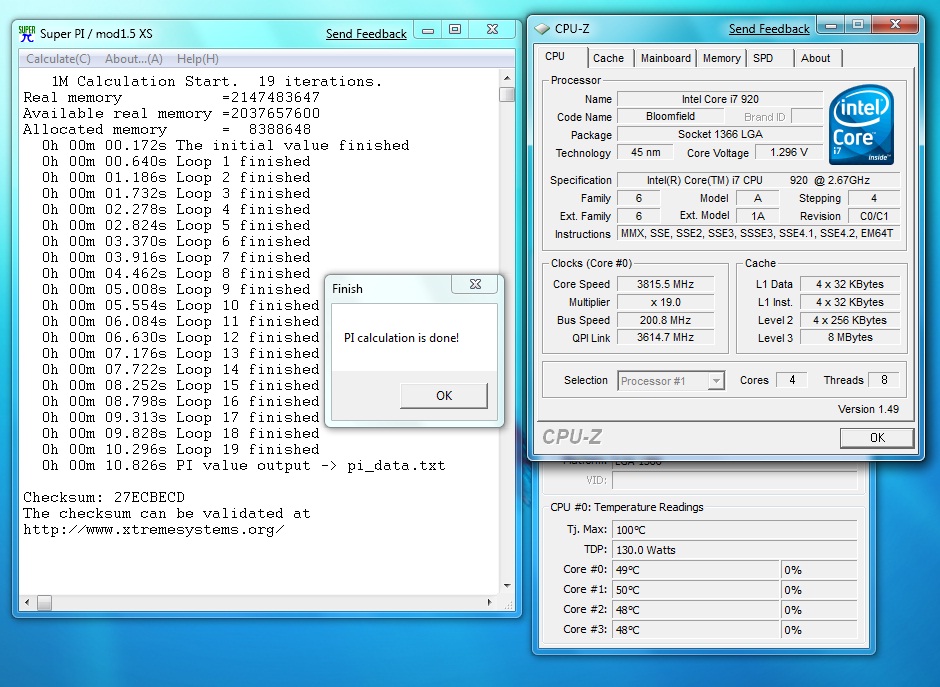Viewport: 940px width, 687px height.
Task: Click the Super PI horizontal scrollbar right arrow
Action: [x=490, y=602]
